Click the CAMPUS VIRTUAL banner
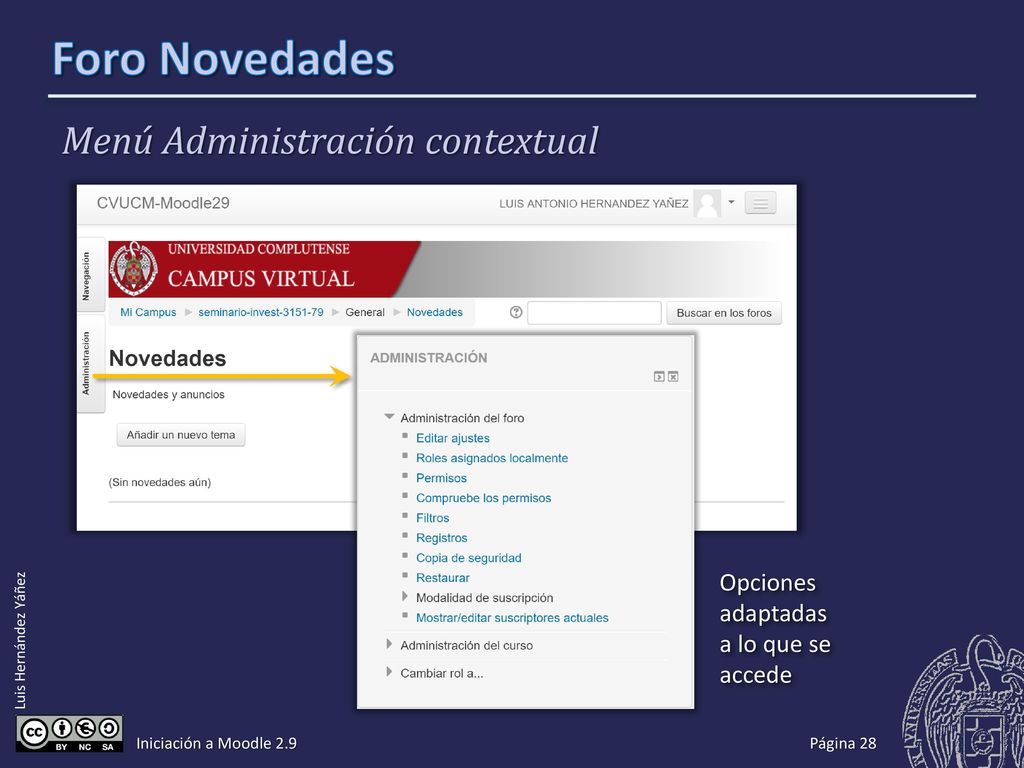Image resolution: width=1024 pixels, height=768 pixels. [x=261, y=279]
